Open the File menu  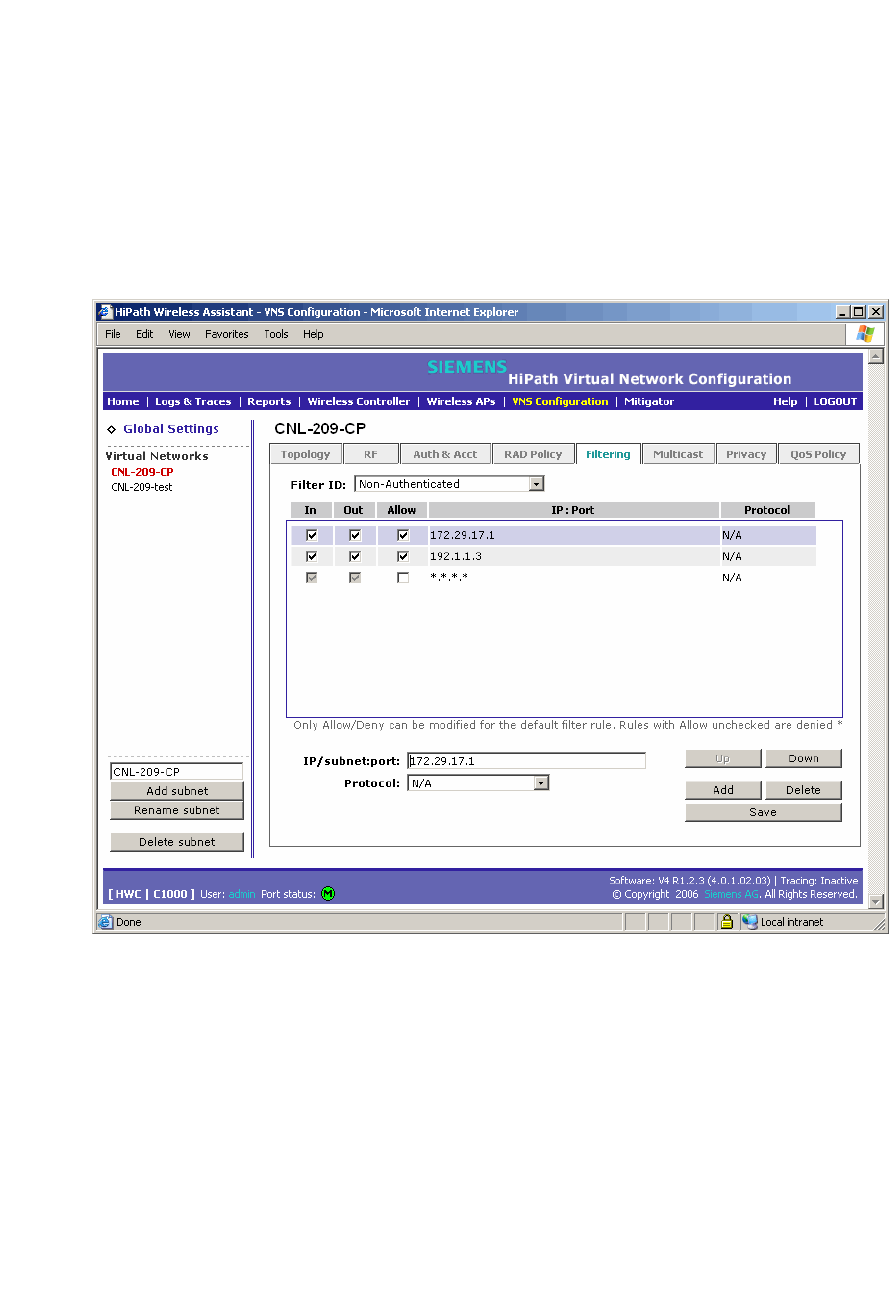113,334
